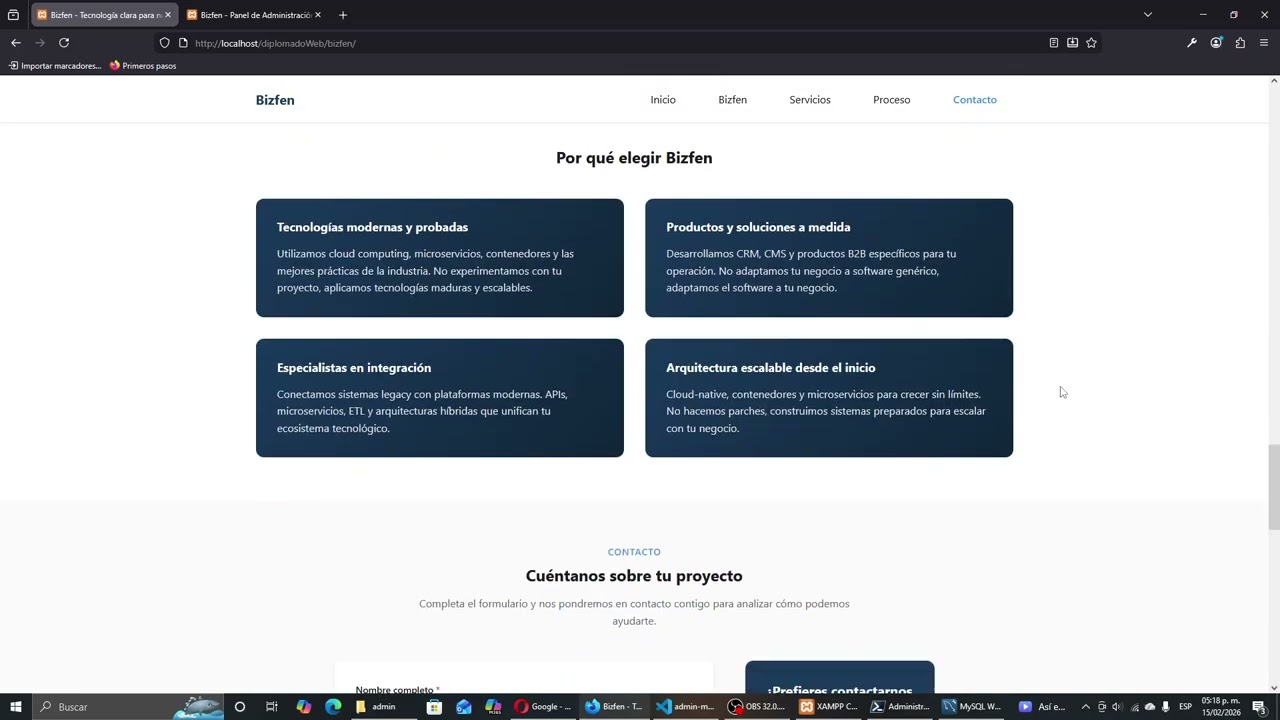This screenshot has height=720, width=1280.
Task: Open the Primeros pasos bookmark
Action: point(143,66)
